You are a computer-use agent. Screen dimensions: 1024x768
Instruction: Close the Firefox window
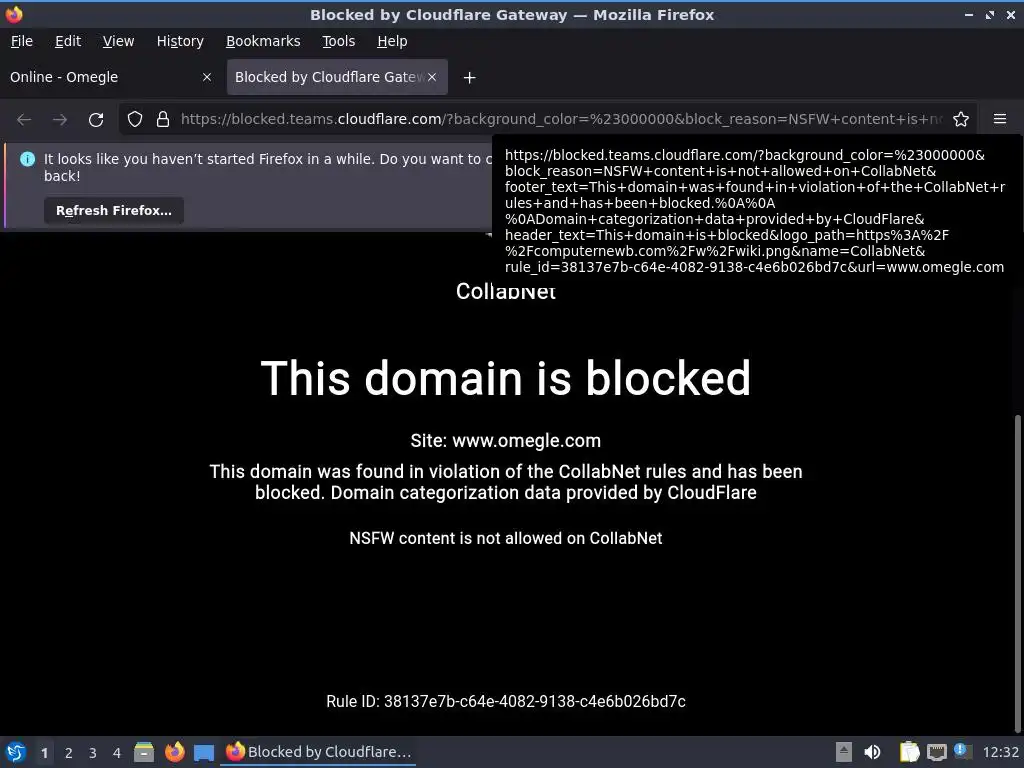(1011, 15)
